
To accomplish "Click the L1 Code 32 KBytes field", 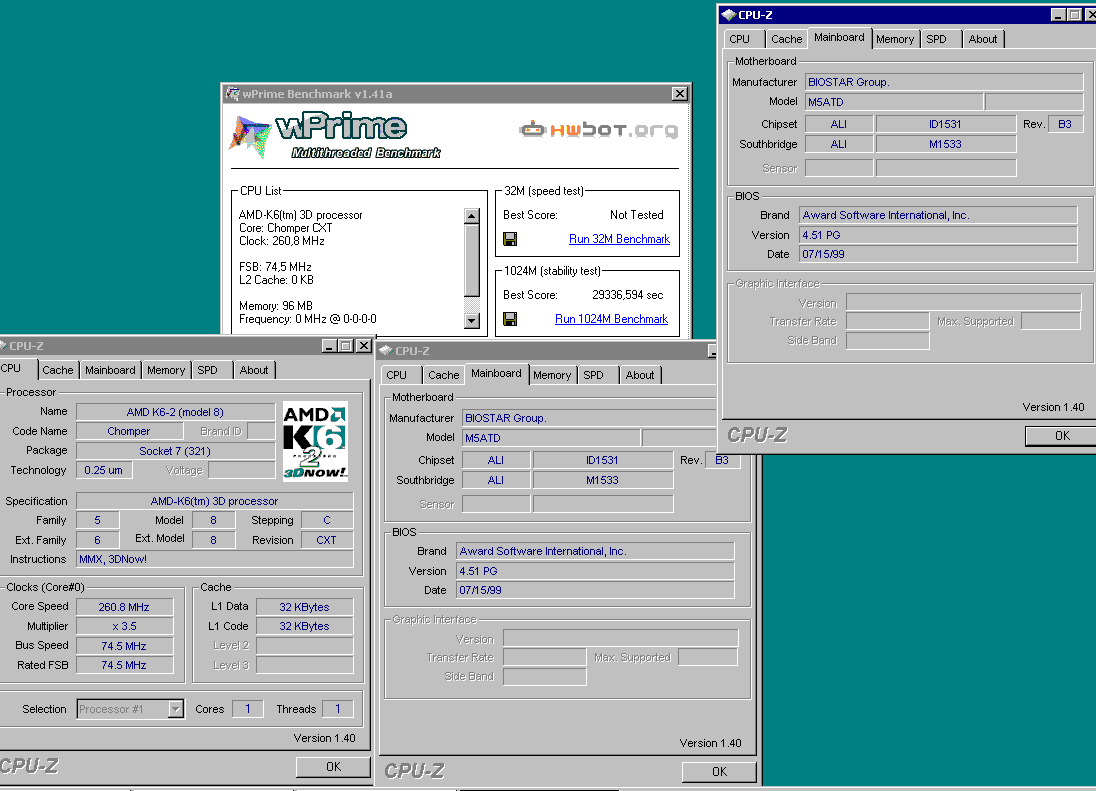I will pos(305,627).
